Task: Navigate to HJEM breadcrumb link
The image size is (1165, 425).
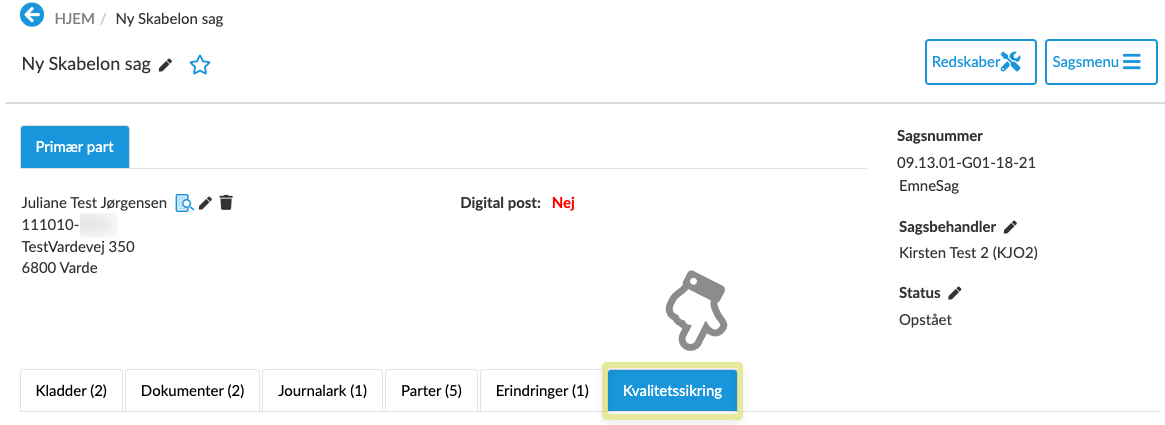Action: tap(74, 18)
